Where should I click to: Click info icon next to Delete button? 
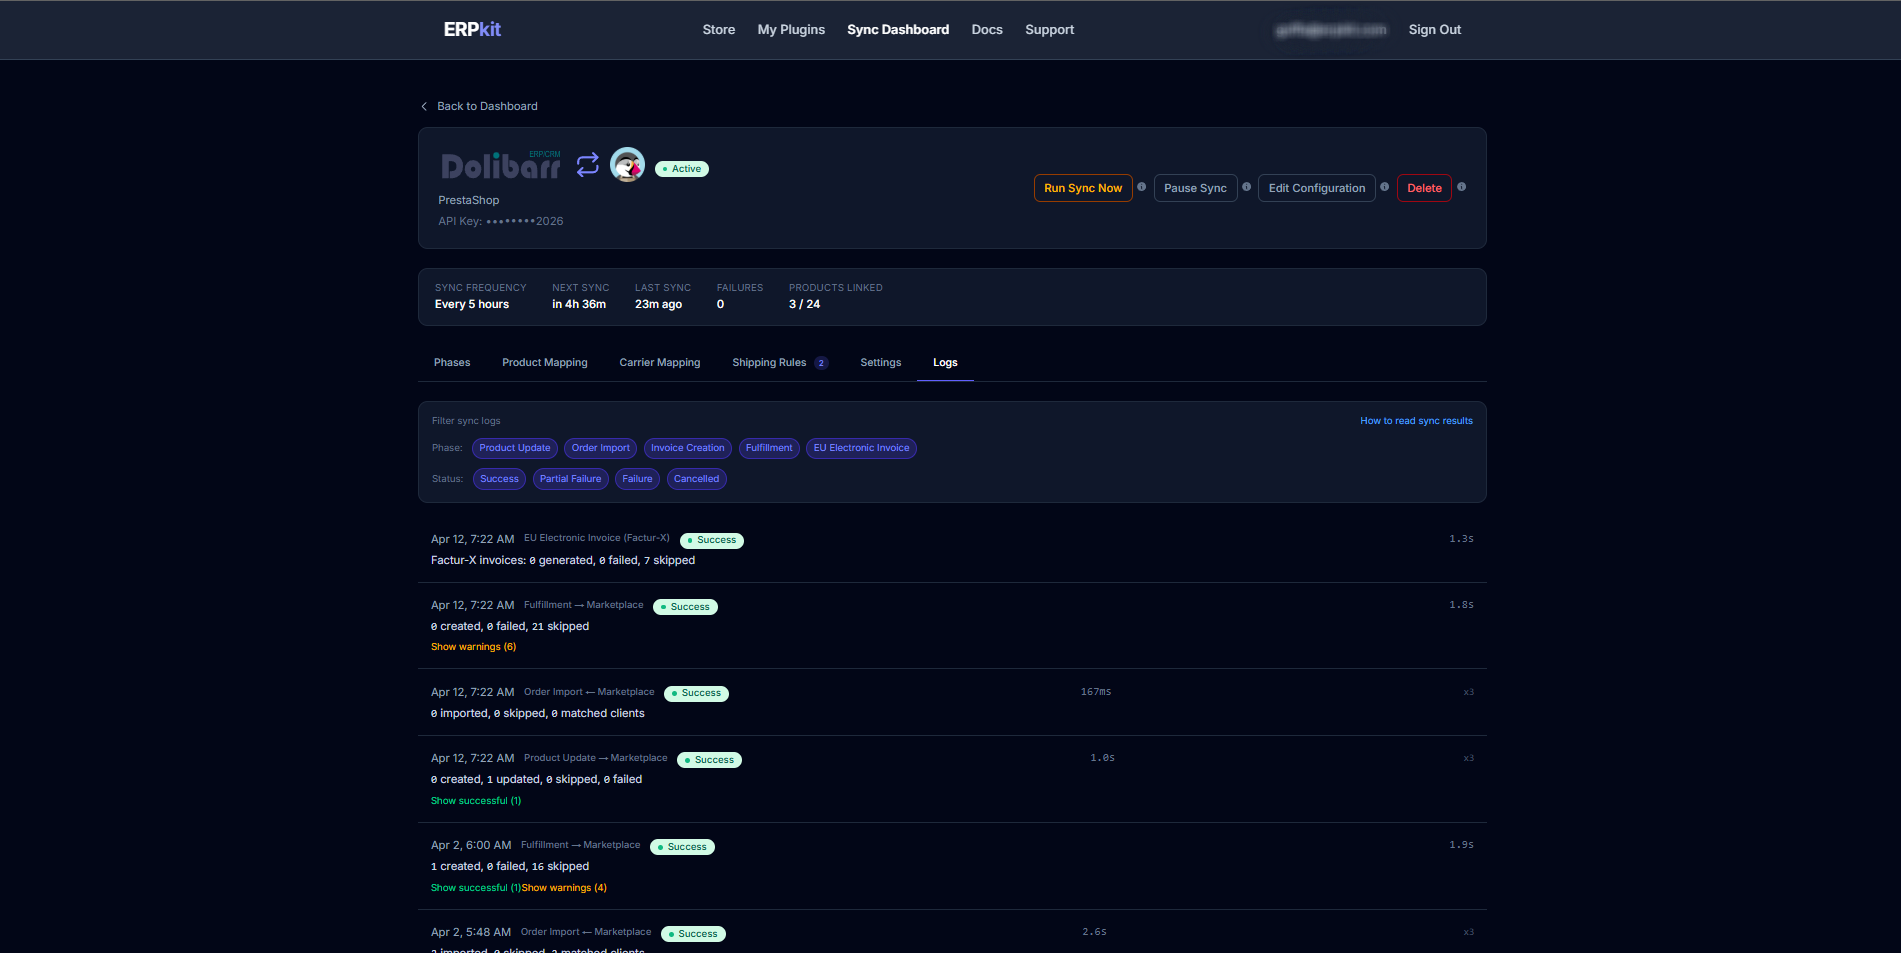(1461, 187)
